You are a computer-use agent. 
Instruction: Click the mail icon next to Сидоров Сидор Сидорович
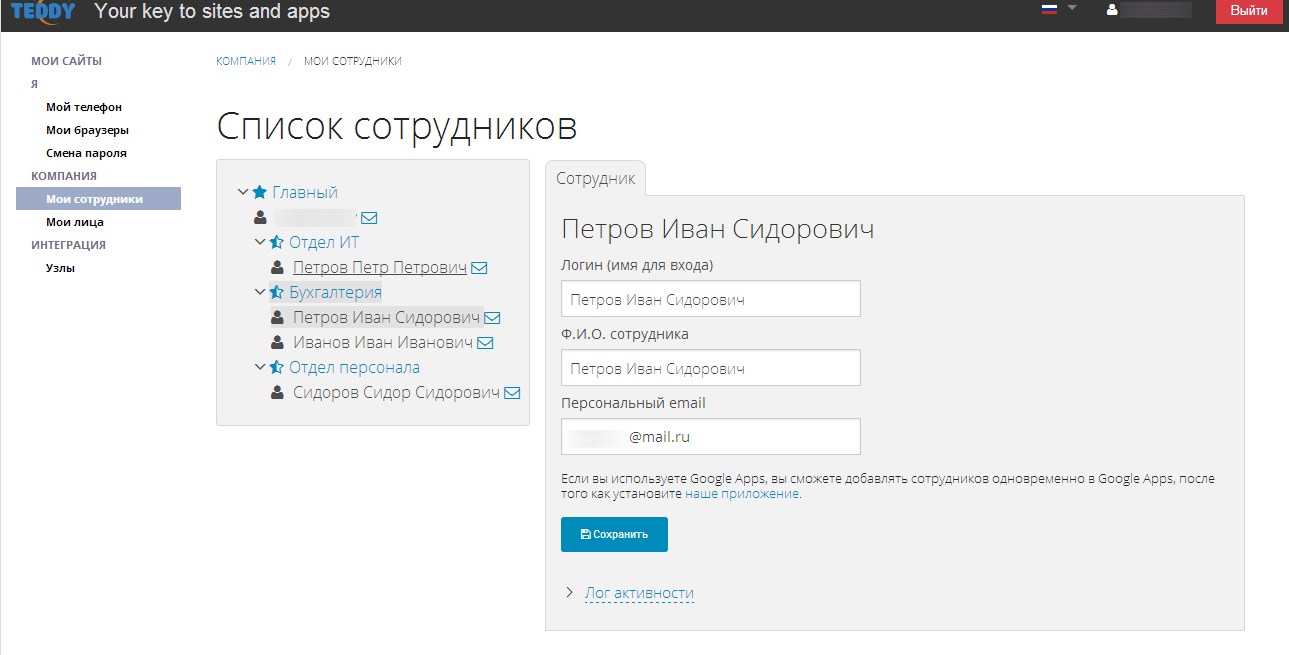512,393
